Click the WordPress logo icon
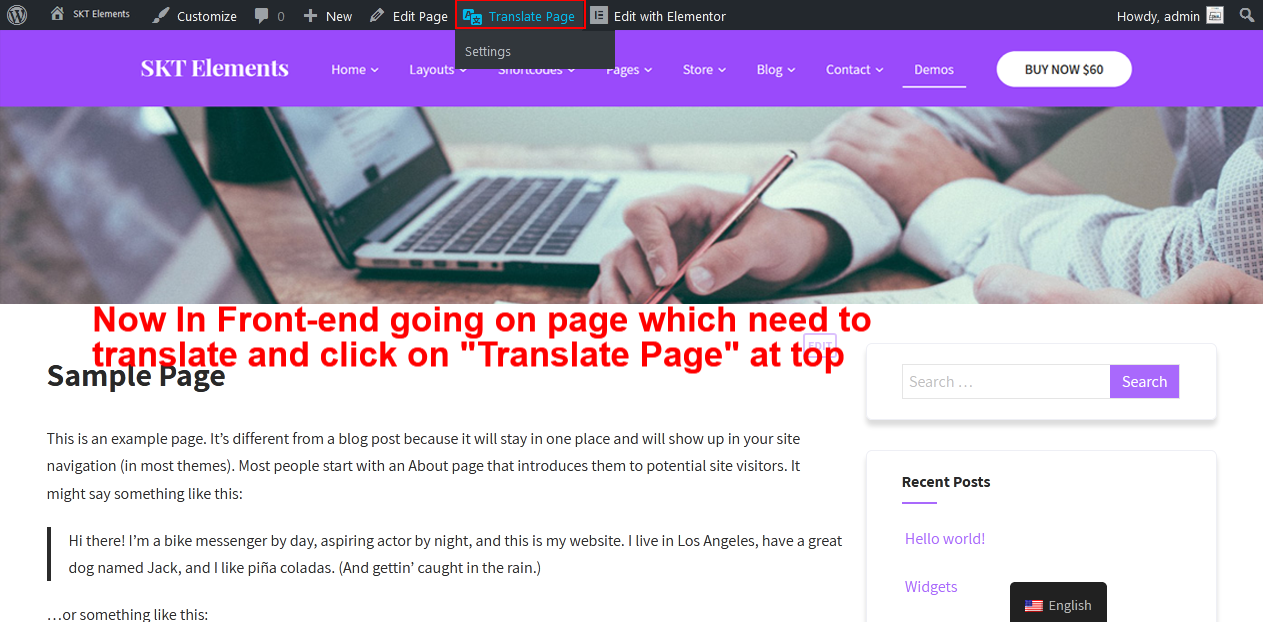The image size is (1263, 622). (17, 15)
